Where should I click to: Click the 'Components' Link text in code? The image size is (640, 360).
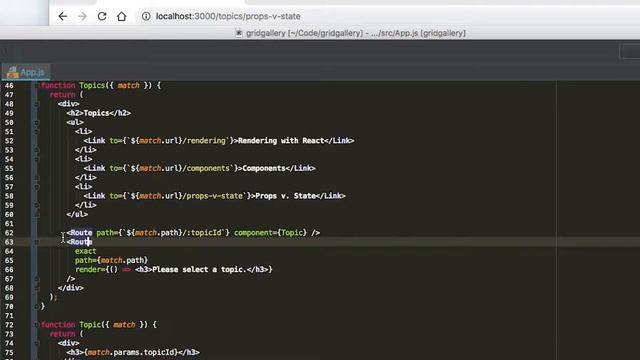264,168
